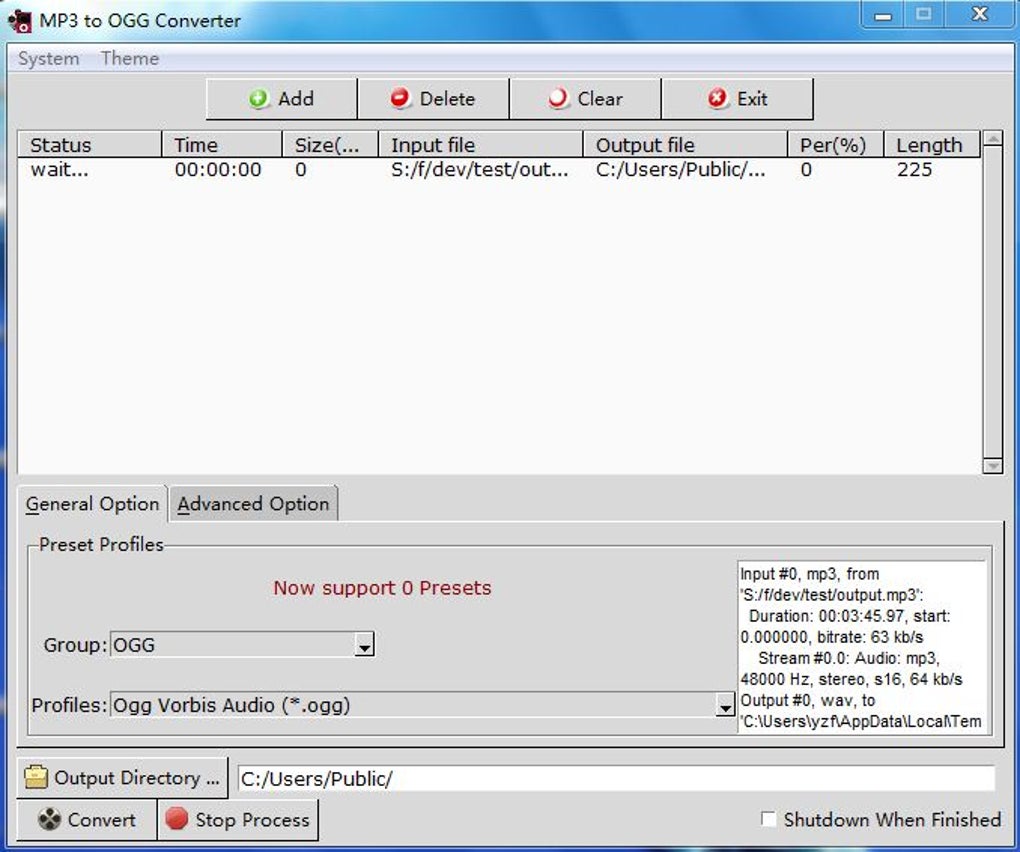
Task: Click the C:/Users/Public/... output file cell
Action: (x=680, y=170)
